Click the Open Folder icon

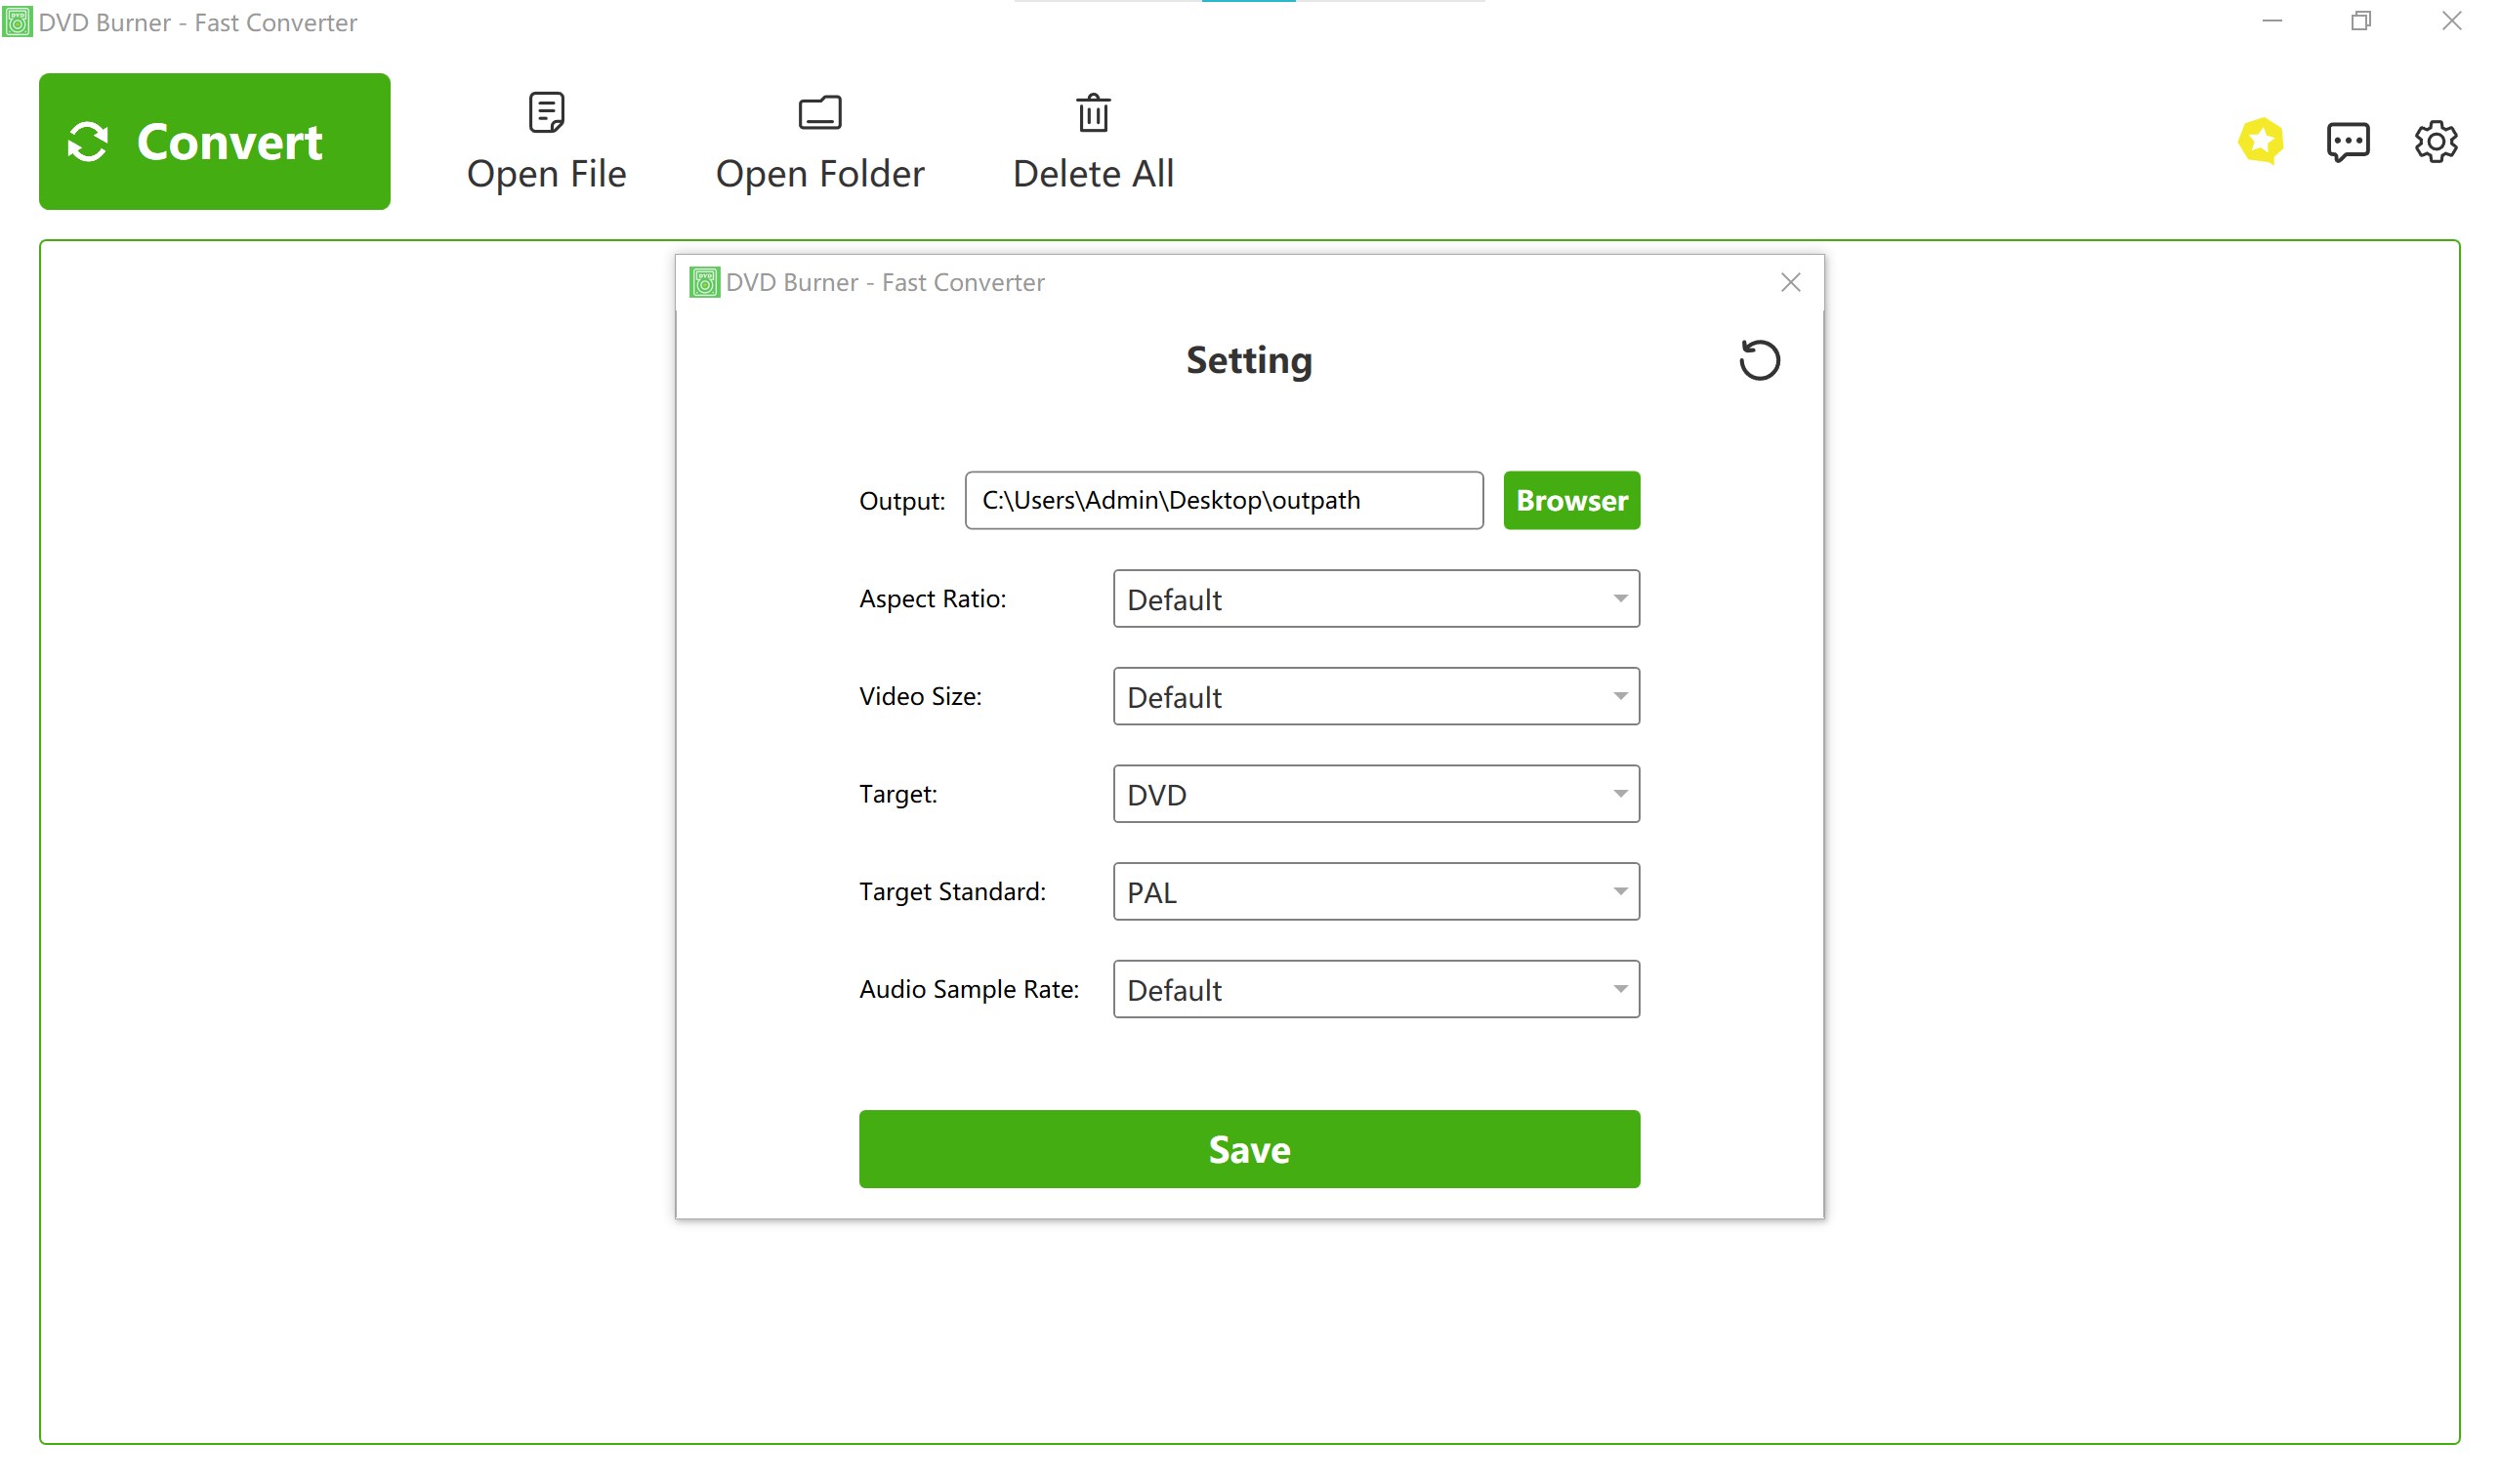click(820, 113)
